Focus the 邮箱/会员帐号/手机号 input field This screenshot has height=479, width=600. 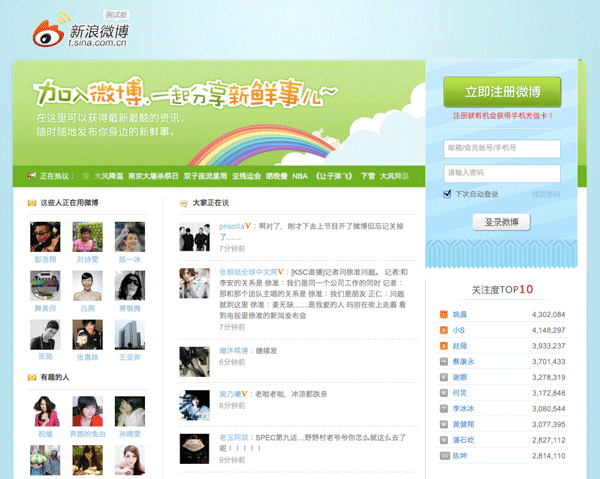point(502,148)
